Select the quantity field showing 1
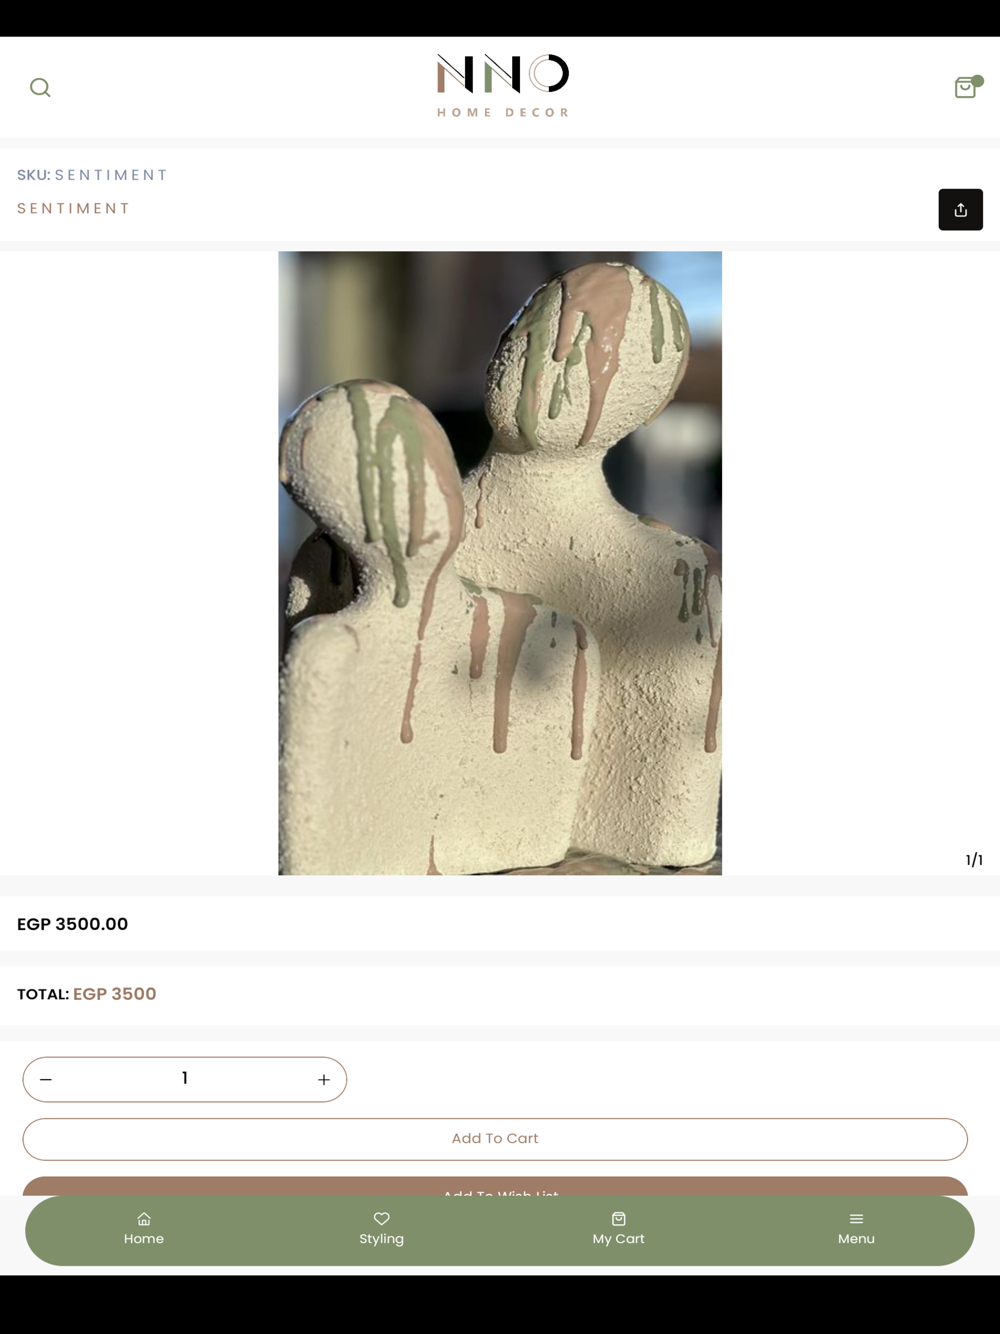This screenshot has width=1000, height=1334. [185, 1079]
